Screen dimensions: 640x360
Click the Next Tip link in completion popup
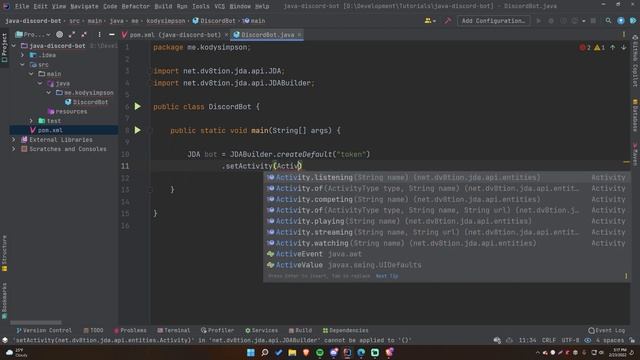click(387, 276)
